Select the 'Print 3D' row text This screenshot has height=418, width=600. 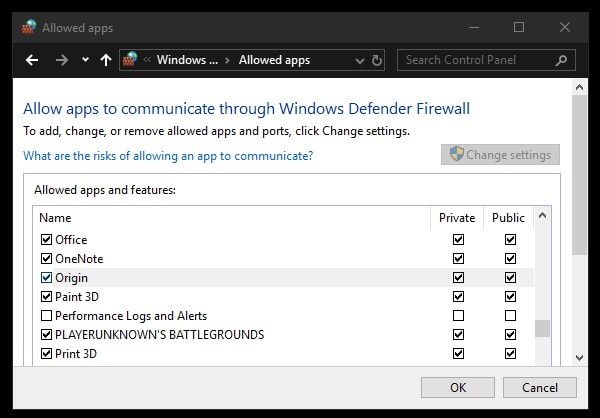tap(76, 354)
